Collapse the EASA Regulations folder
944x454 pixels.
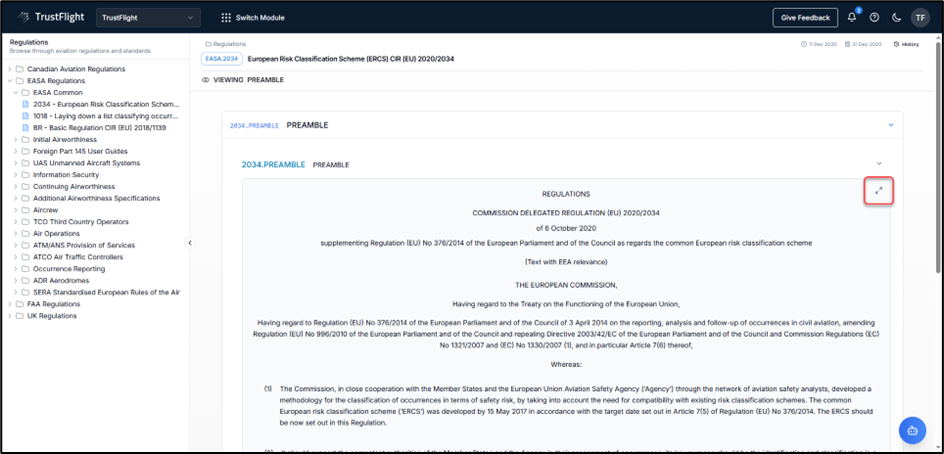click(10, 81)
